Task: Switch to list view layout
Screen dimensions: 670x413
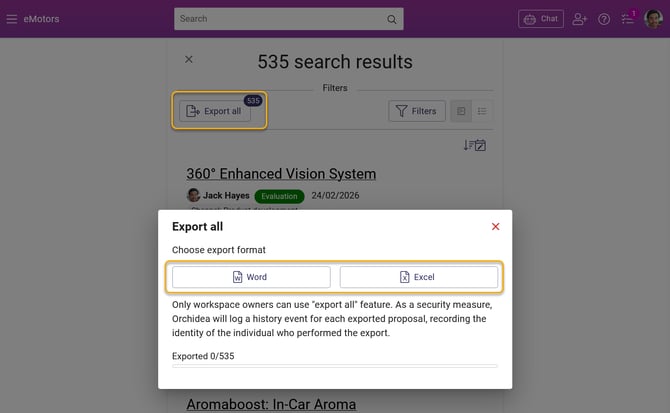Action: point(482,111)
